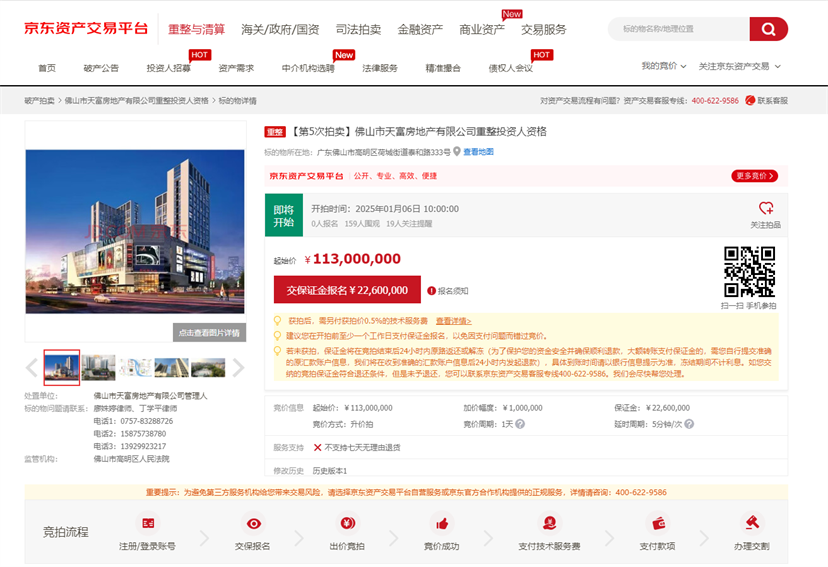Select the 资产需求 menu item
Image resolution: width=828 pixels, height=567 pixels.
236,68
